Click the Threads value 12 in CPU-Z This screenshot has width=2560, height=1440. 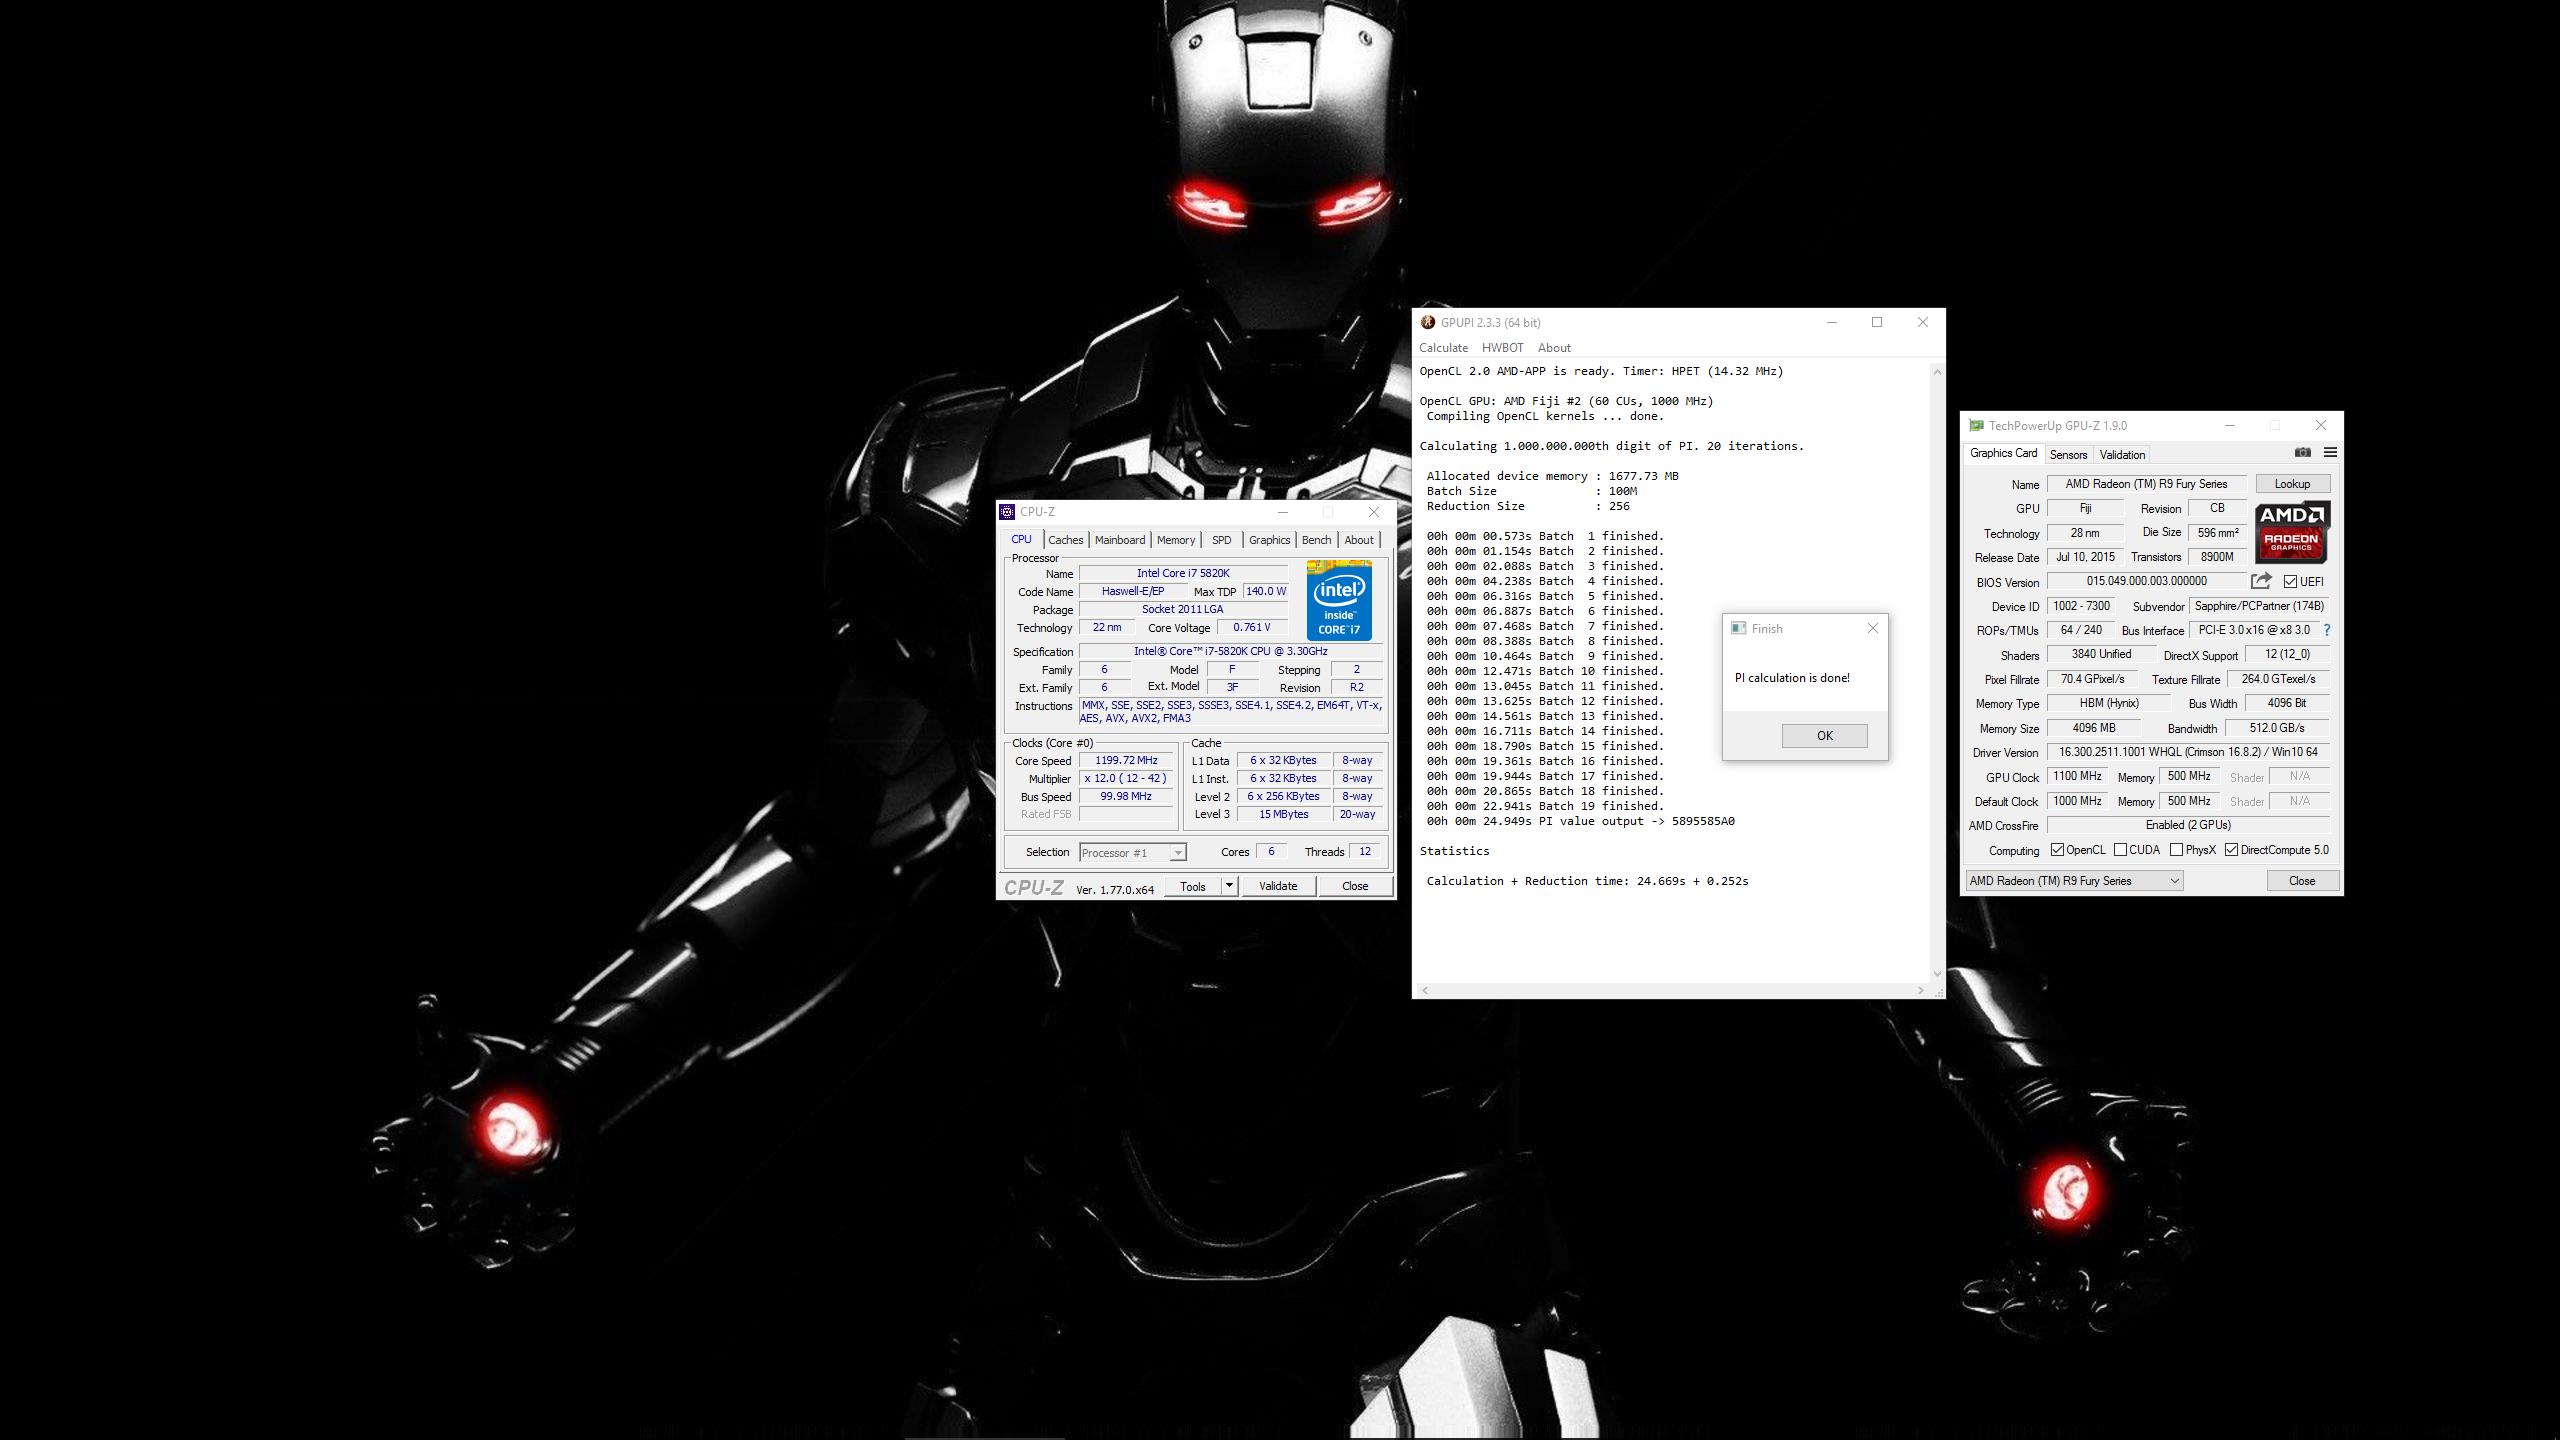pos(1365,852)
